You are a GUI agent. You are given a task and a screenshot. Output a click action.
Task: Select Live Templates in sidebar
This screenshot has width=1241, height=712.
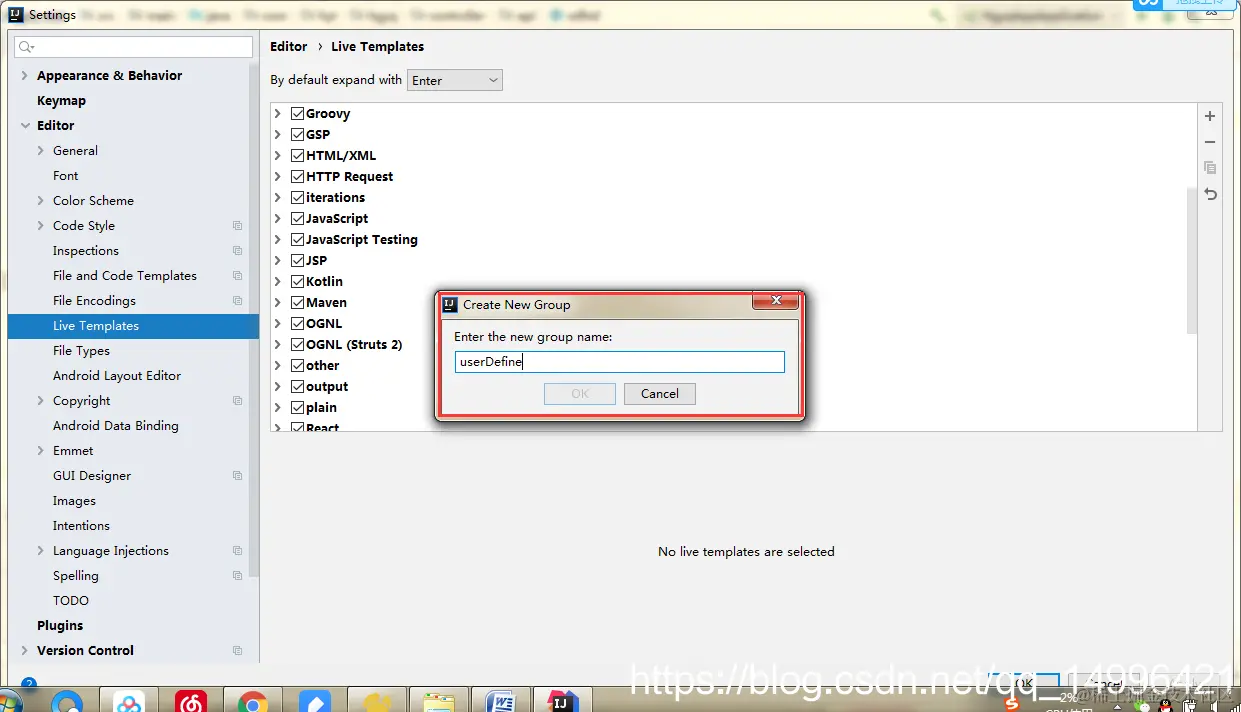click(133, 326)
